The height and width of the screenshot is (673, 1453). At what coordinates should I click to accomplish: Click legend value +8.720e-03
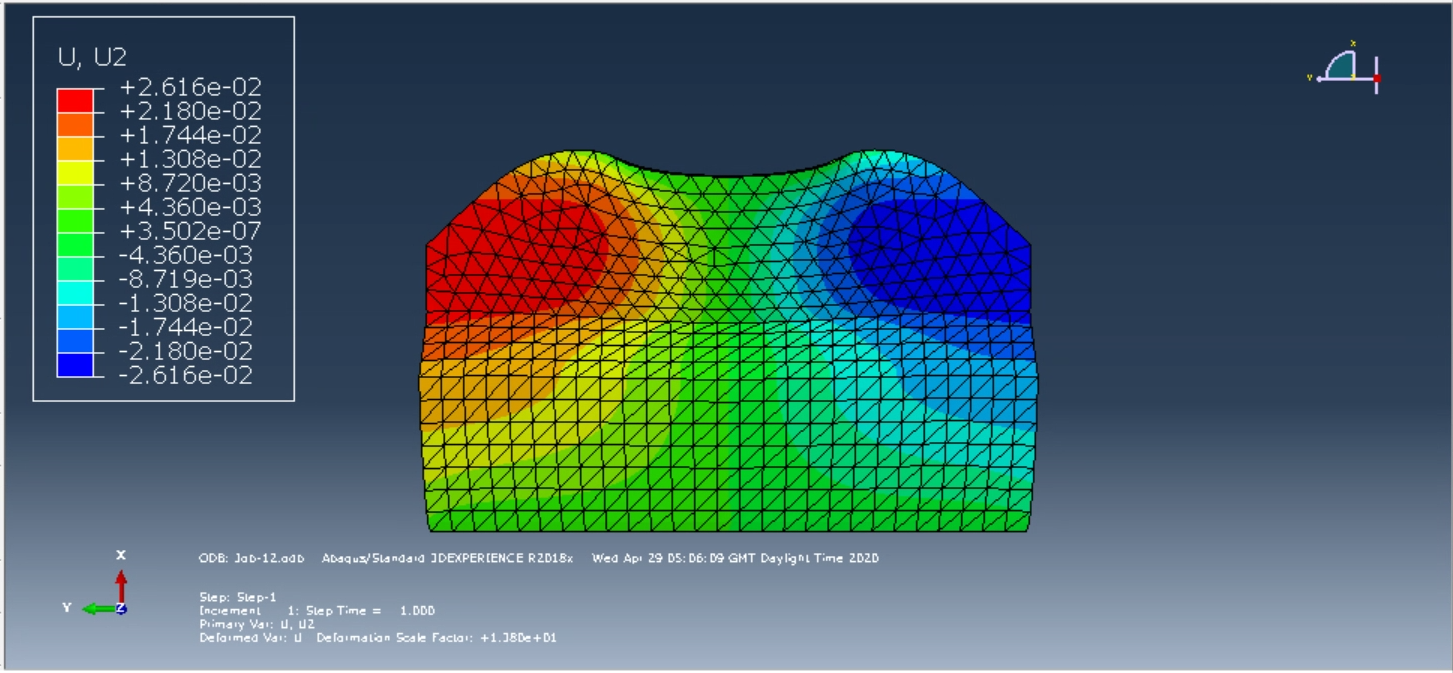click(x=190, y=183)
